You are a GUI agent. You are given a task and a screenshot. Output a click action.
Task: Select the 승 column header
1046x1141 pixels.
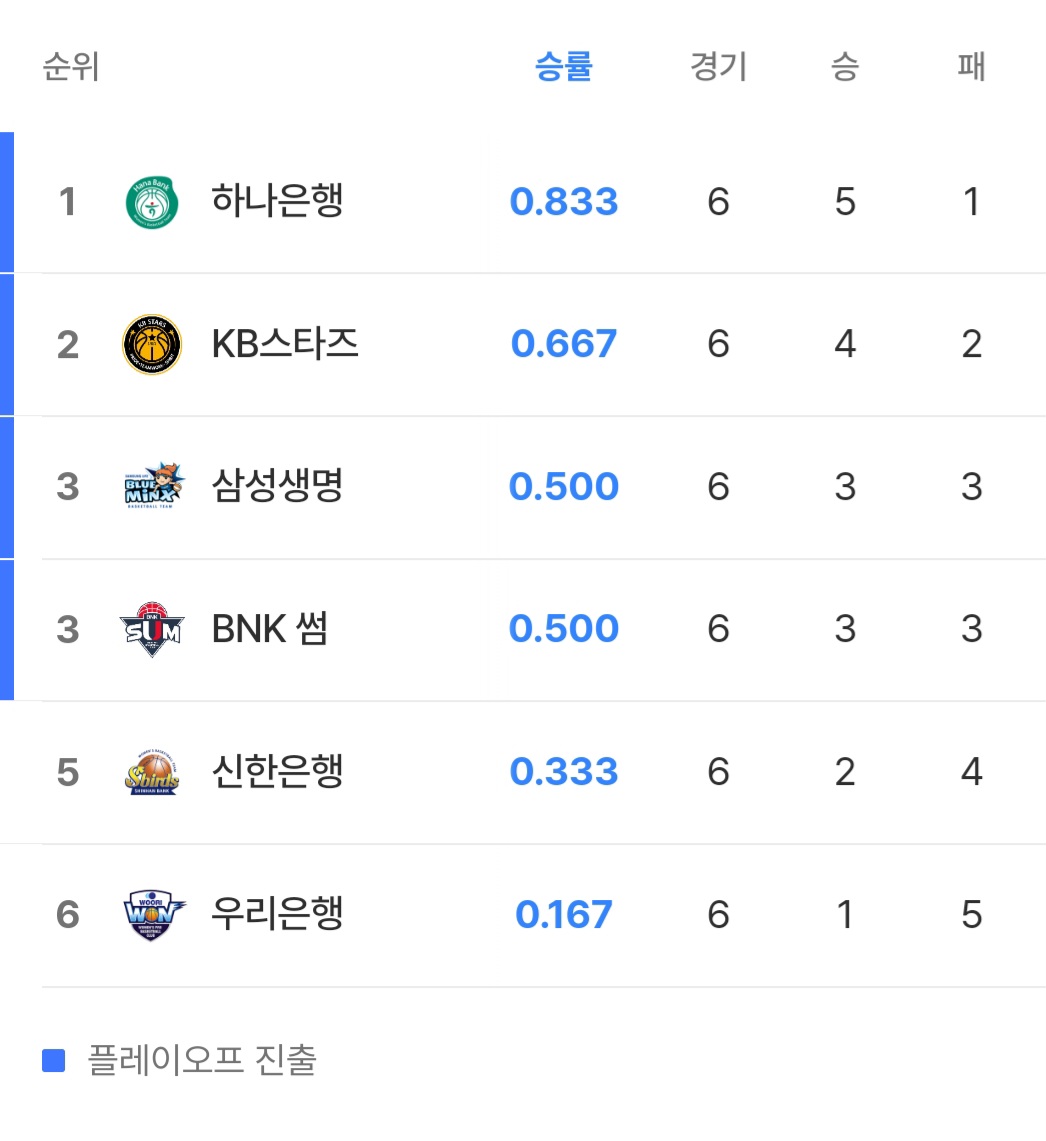click(x=845, y=67)
